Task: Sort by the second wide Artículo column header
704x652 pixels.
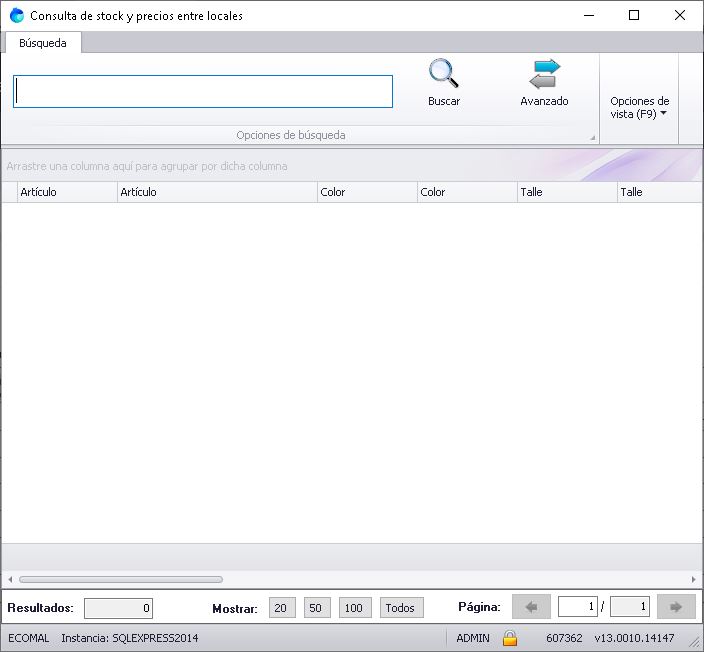Action: (x=217, y=192)
